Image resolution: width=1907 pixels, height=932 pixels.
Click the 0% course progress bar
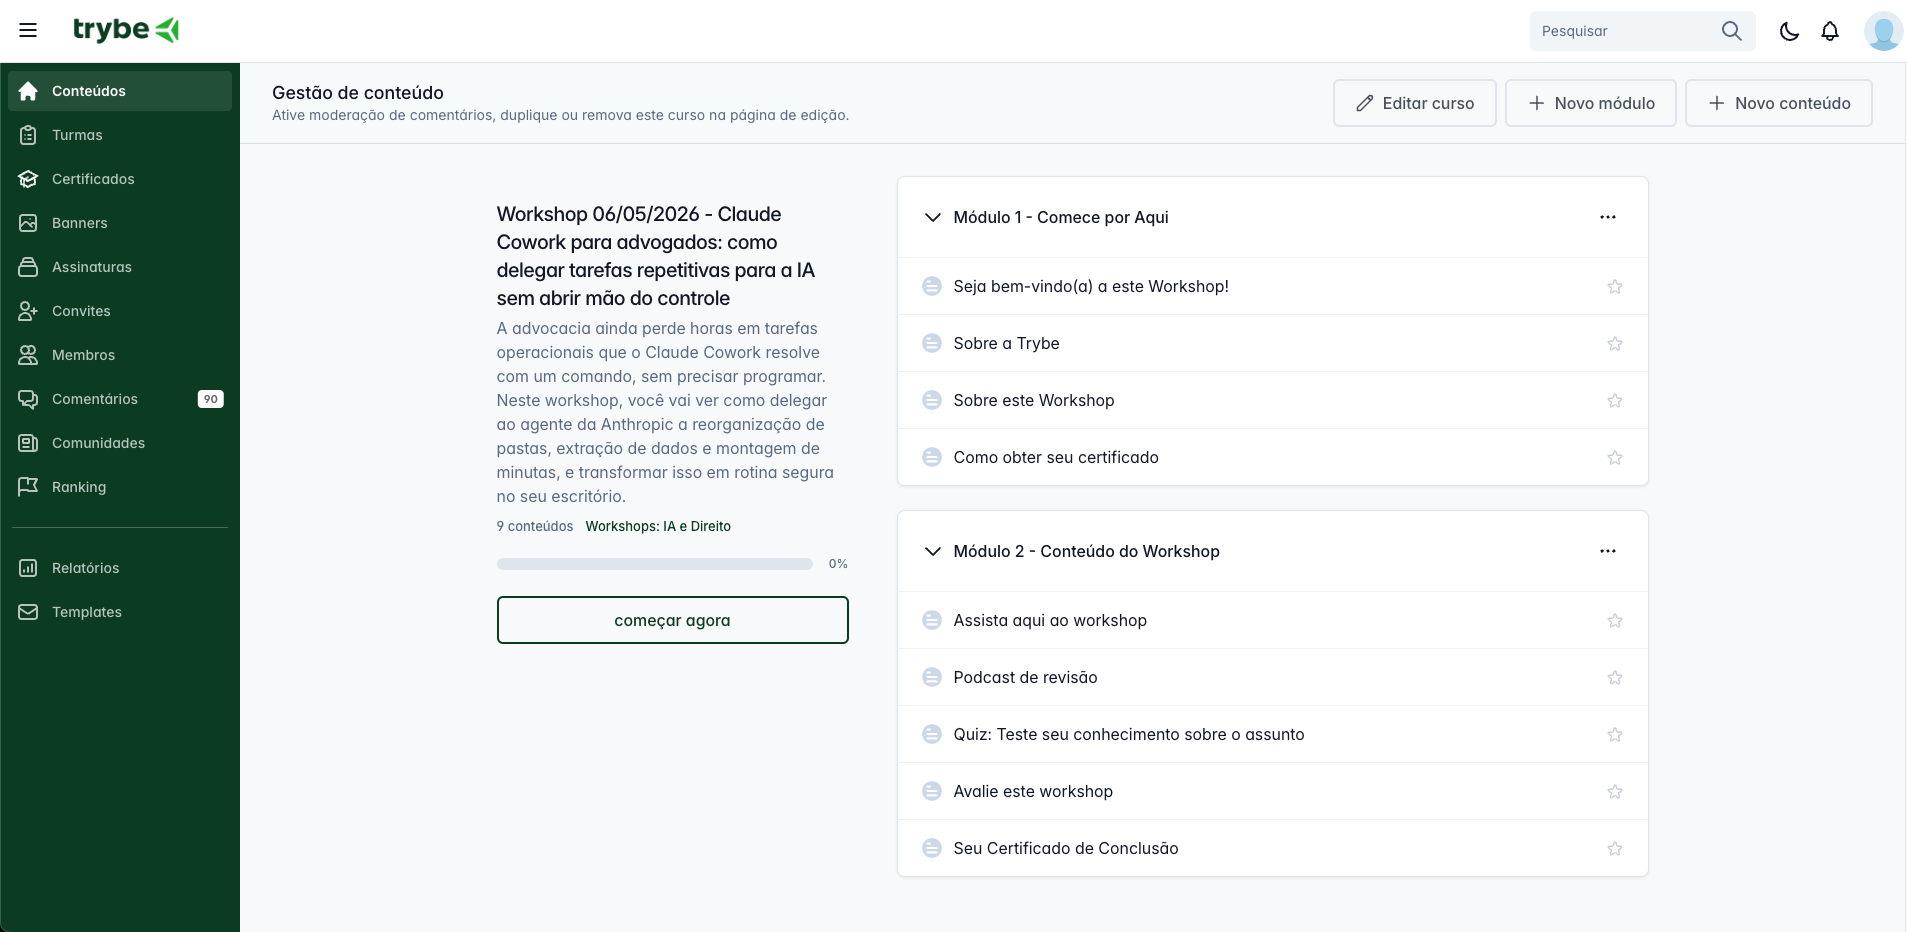655,563
